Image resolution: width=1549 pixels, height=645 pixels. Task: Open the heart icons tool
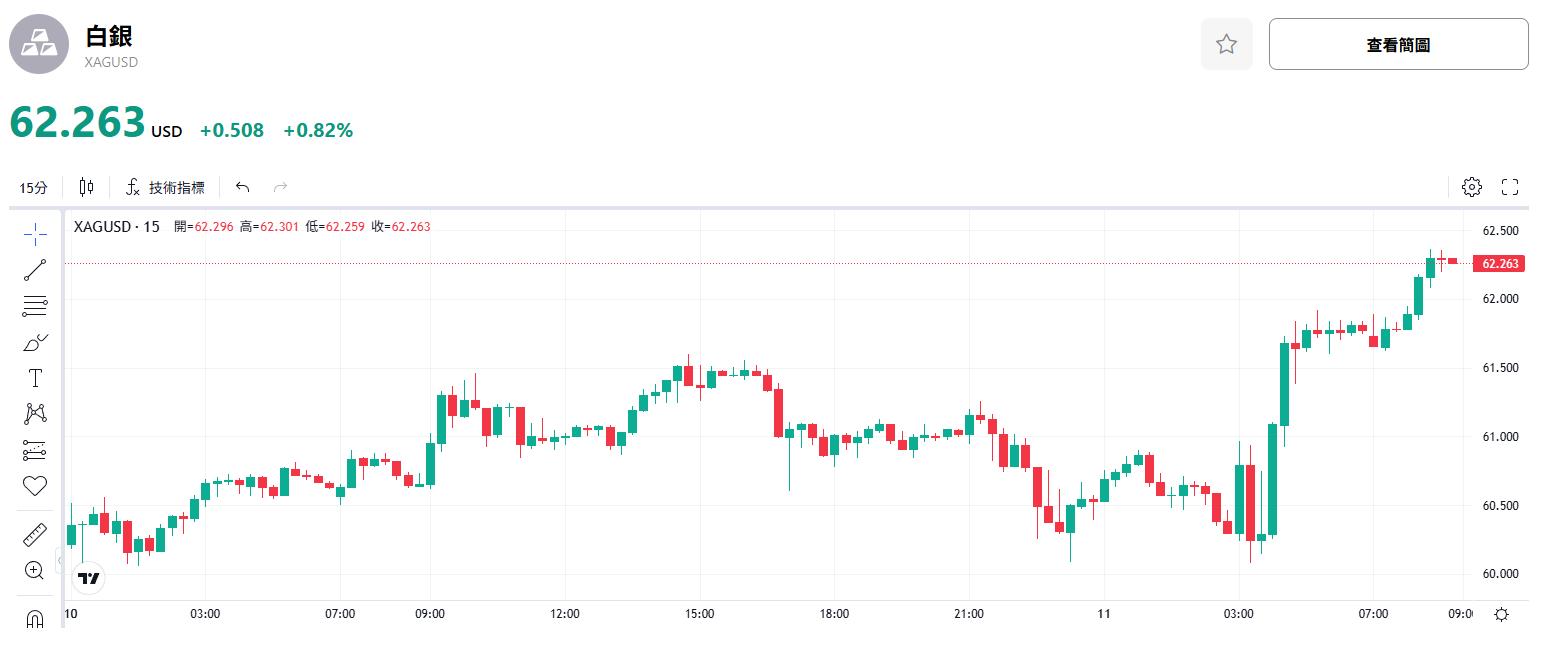coord(35,486)
